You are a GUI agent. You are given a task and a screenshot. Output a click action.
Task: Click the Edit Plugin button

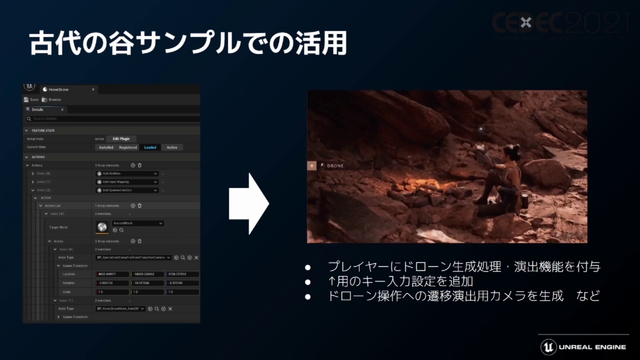point(121,139)
